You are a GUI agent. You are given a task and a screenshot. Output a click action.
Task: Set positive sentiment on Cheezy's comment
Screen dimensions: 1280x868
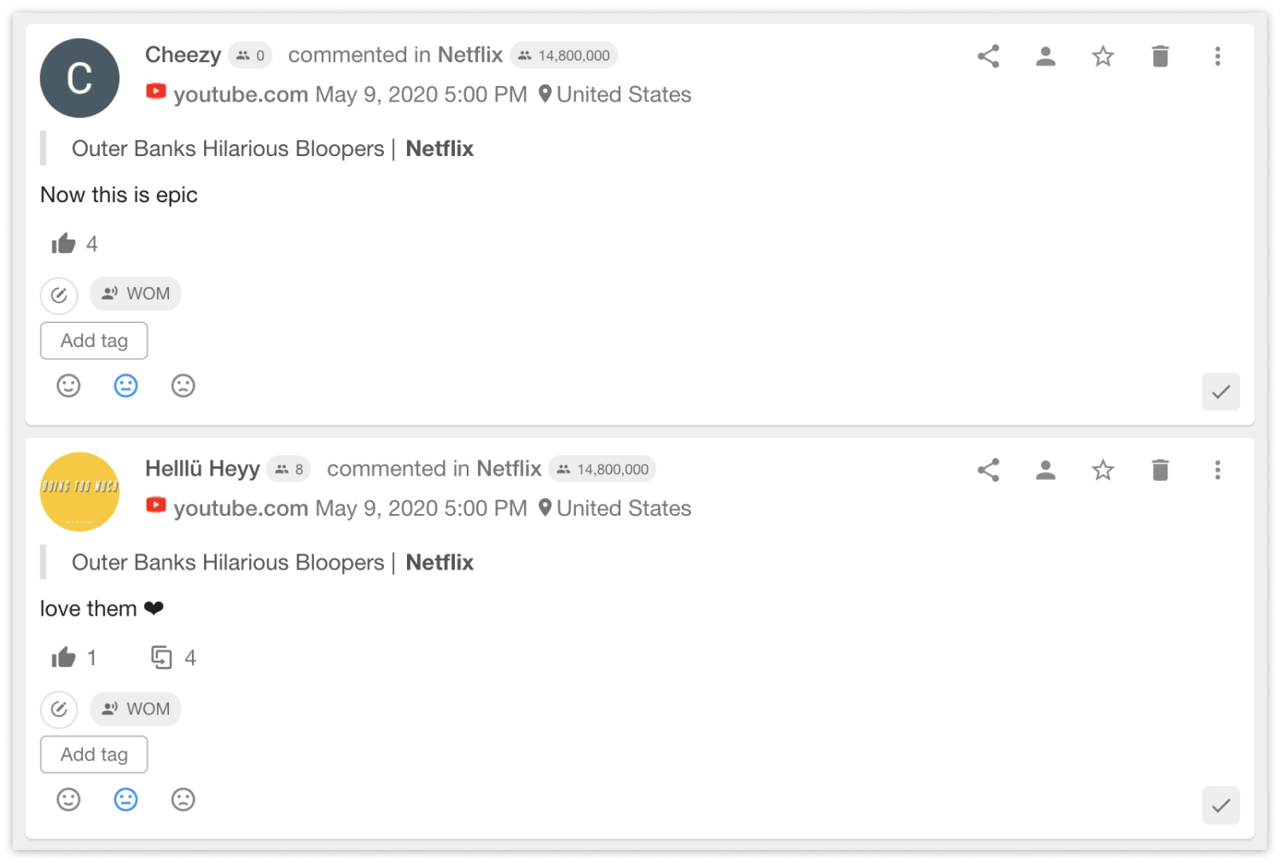tap(68, 386)
